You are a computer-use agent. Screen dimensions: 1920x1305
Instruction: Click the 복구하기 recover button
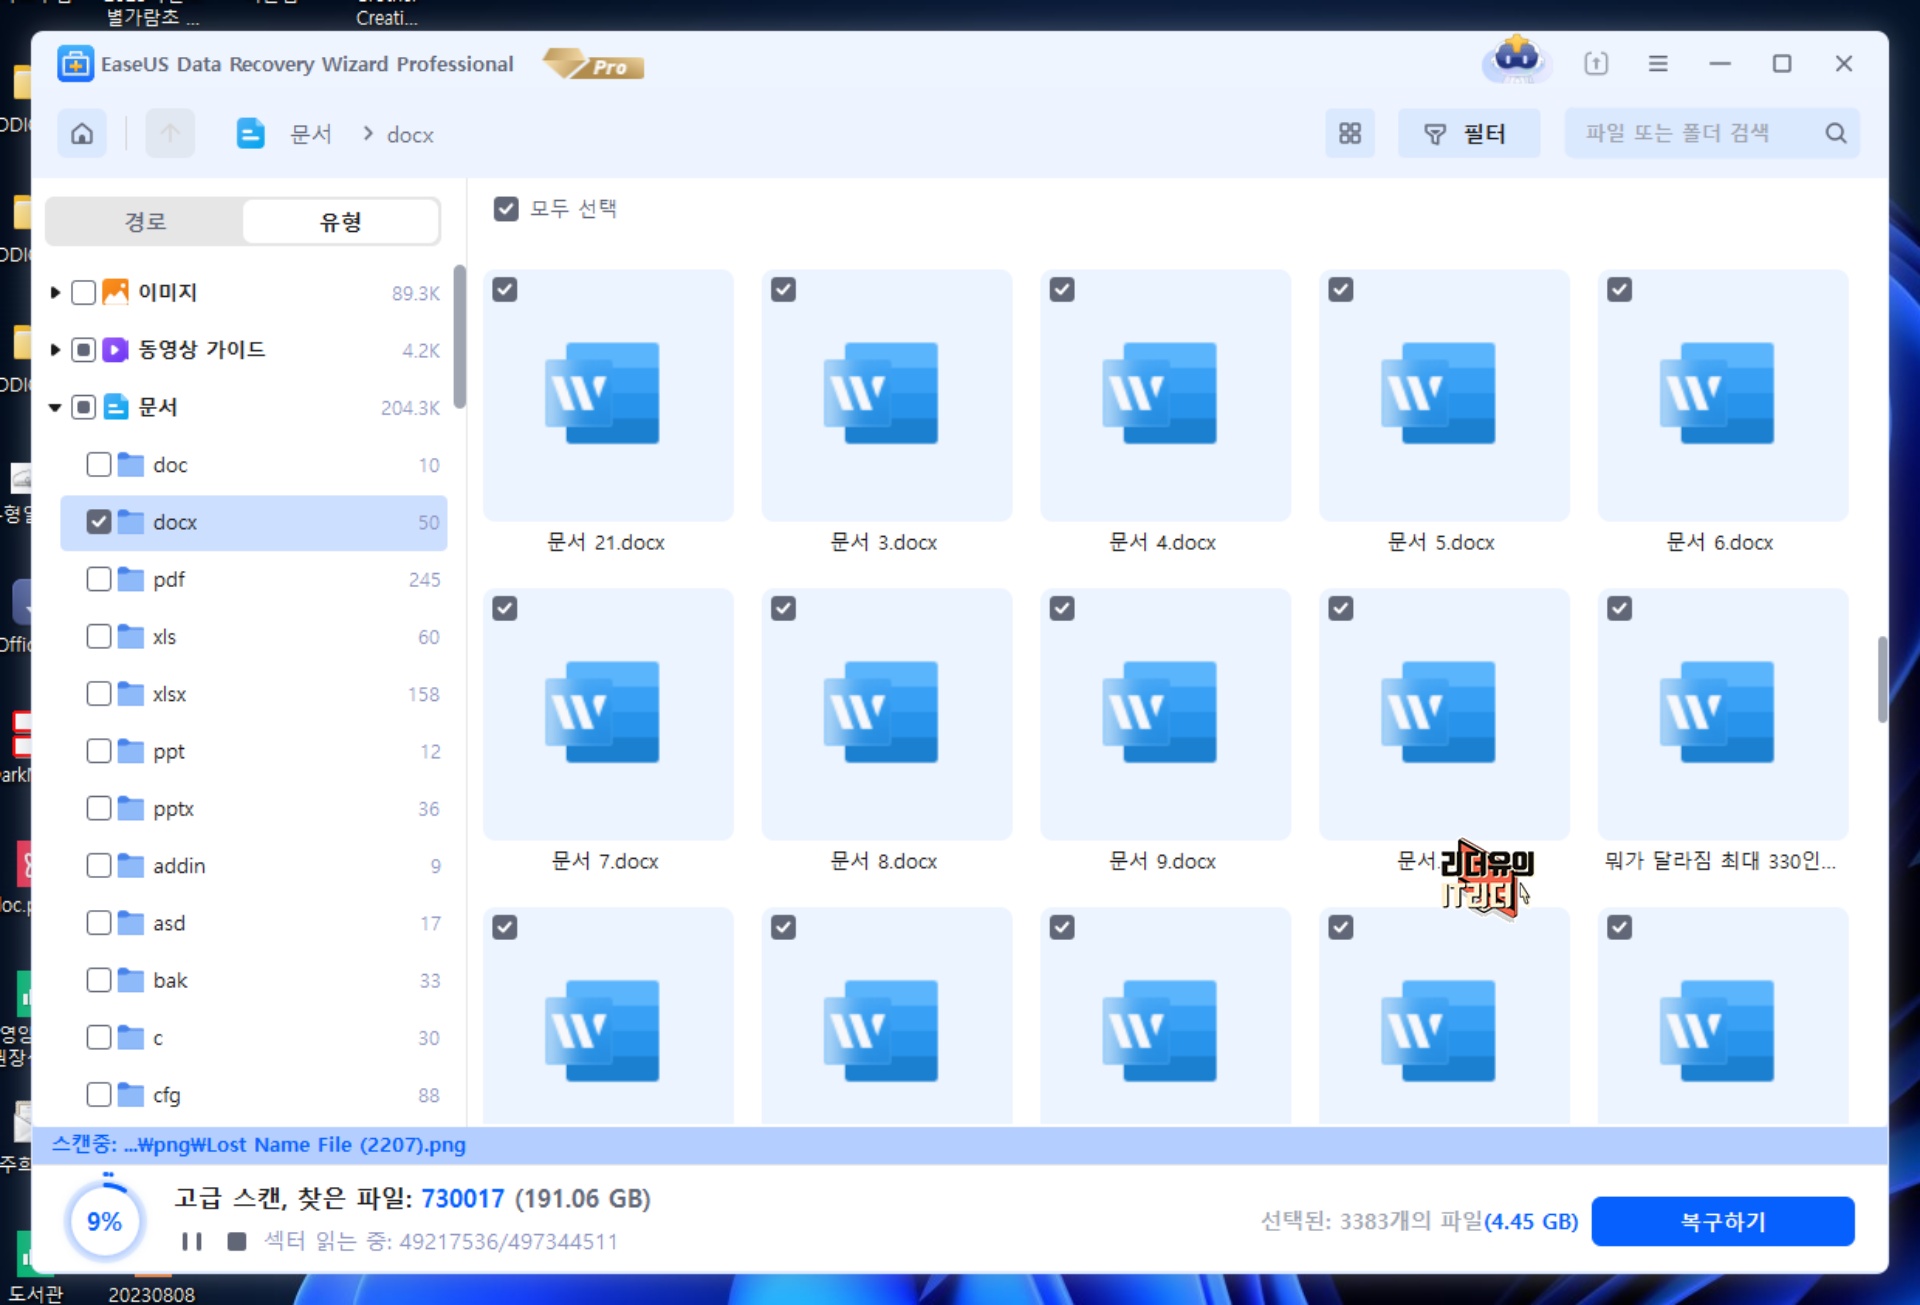[x=1722, y=1221]
